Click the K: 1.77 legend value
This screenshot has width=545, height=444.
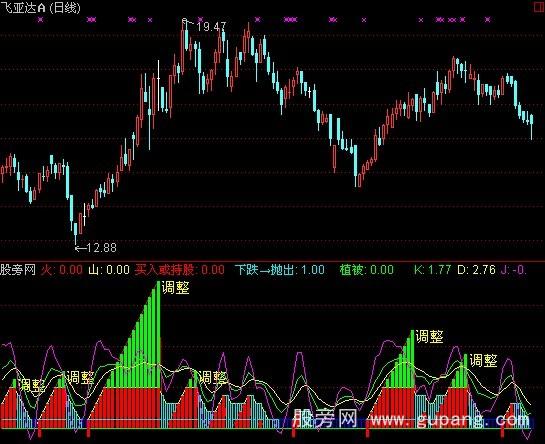click(x=432, y=270)
